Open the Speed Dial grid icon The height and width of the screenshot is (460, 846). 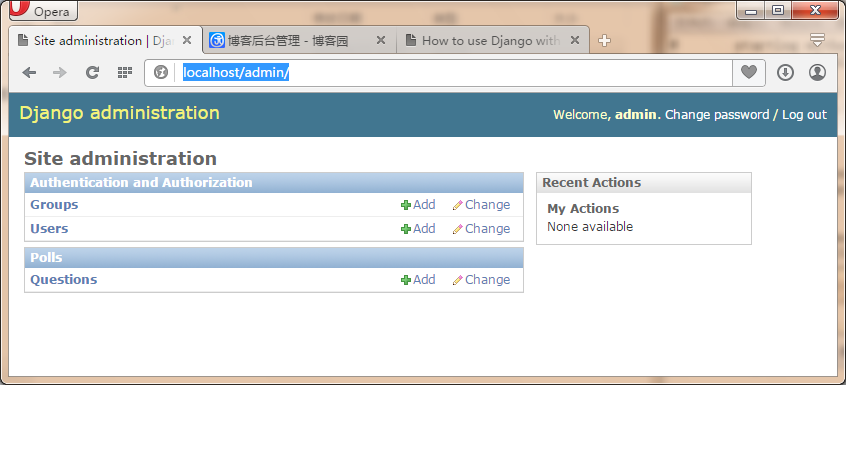125,72
